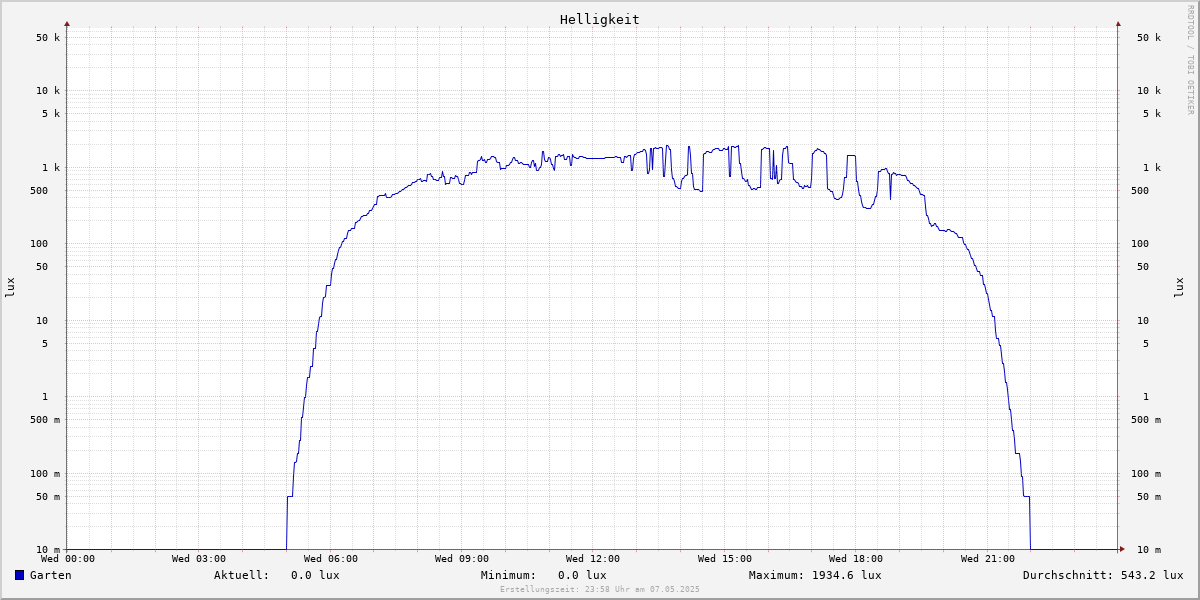Click the Minimum 0.0 lux value
Viewport: 1200px width, 600px height.
(x=582, y=575)
